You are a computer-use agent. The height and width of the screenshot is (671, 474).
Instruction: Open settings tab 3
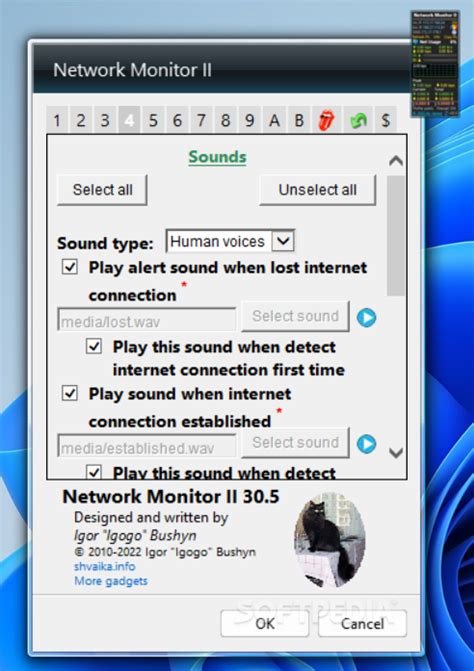click(105, 120)
